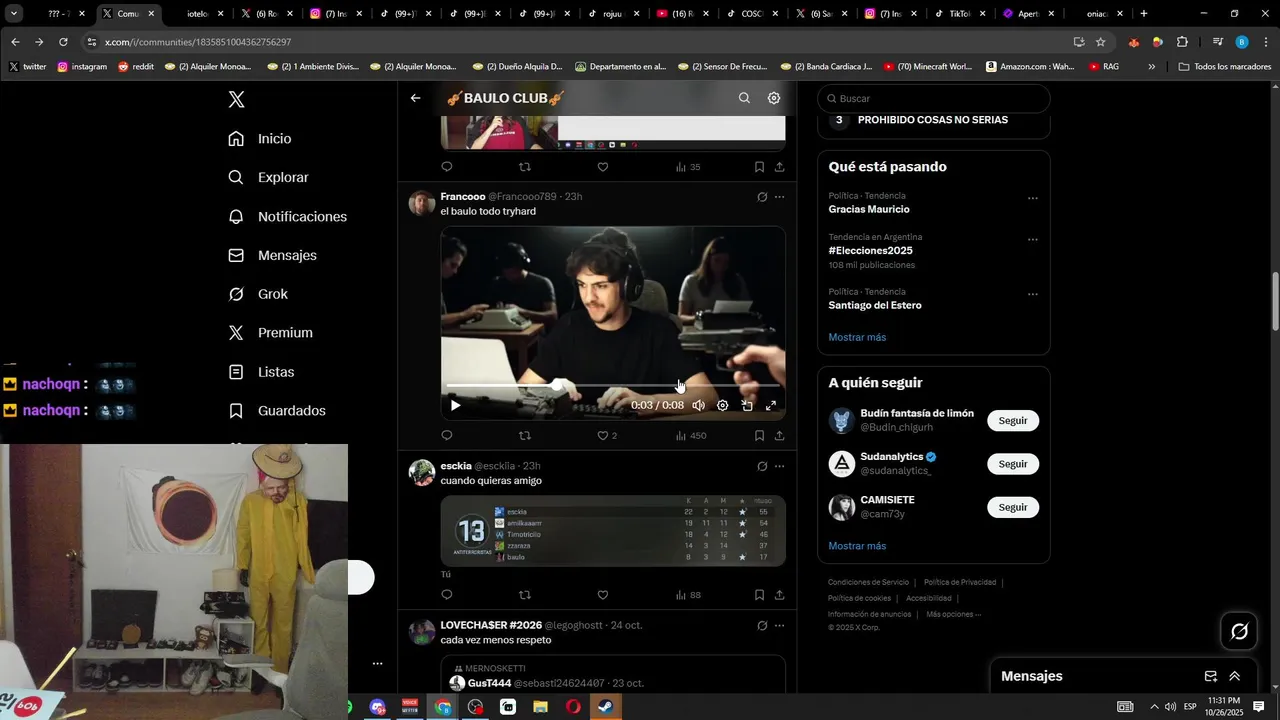Reply to Francooo's post

click(447, 436)
